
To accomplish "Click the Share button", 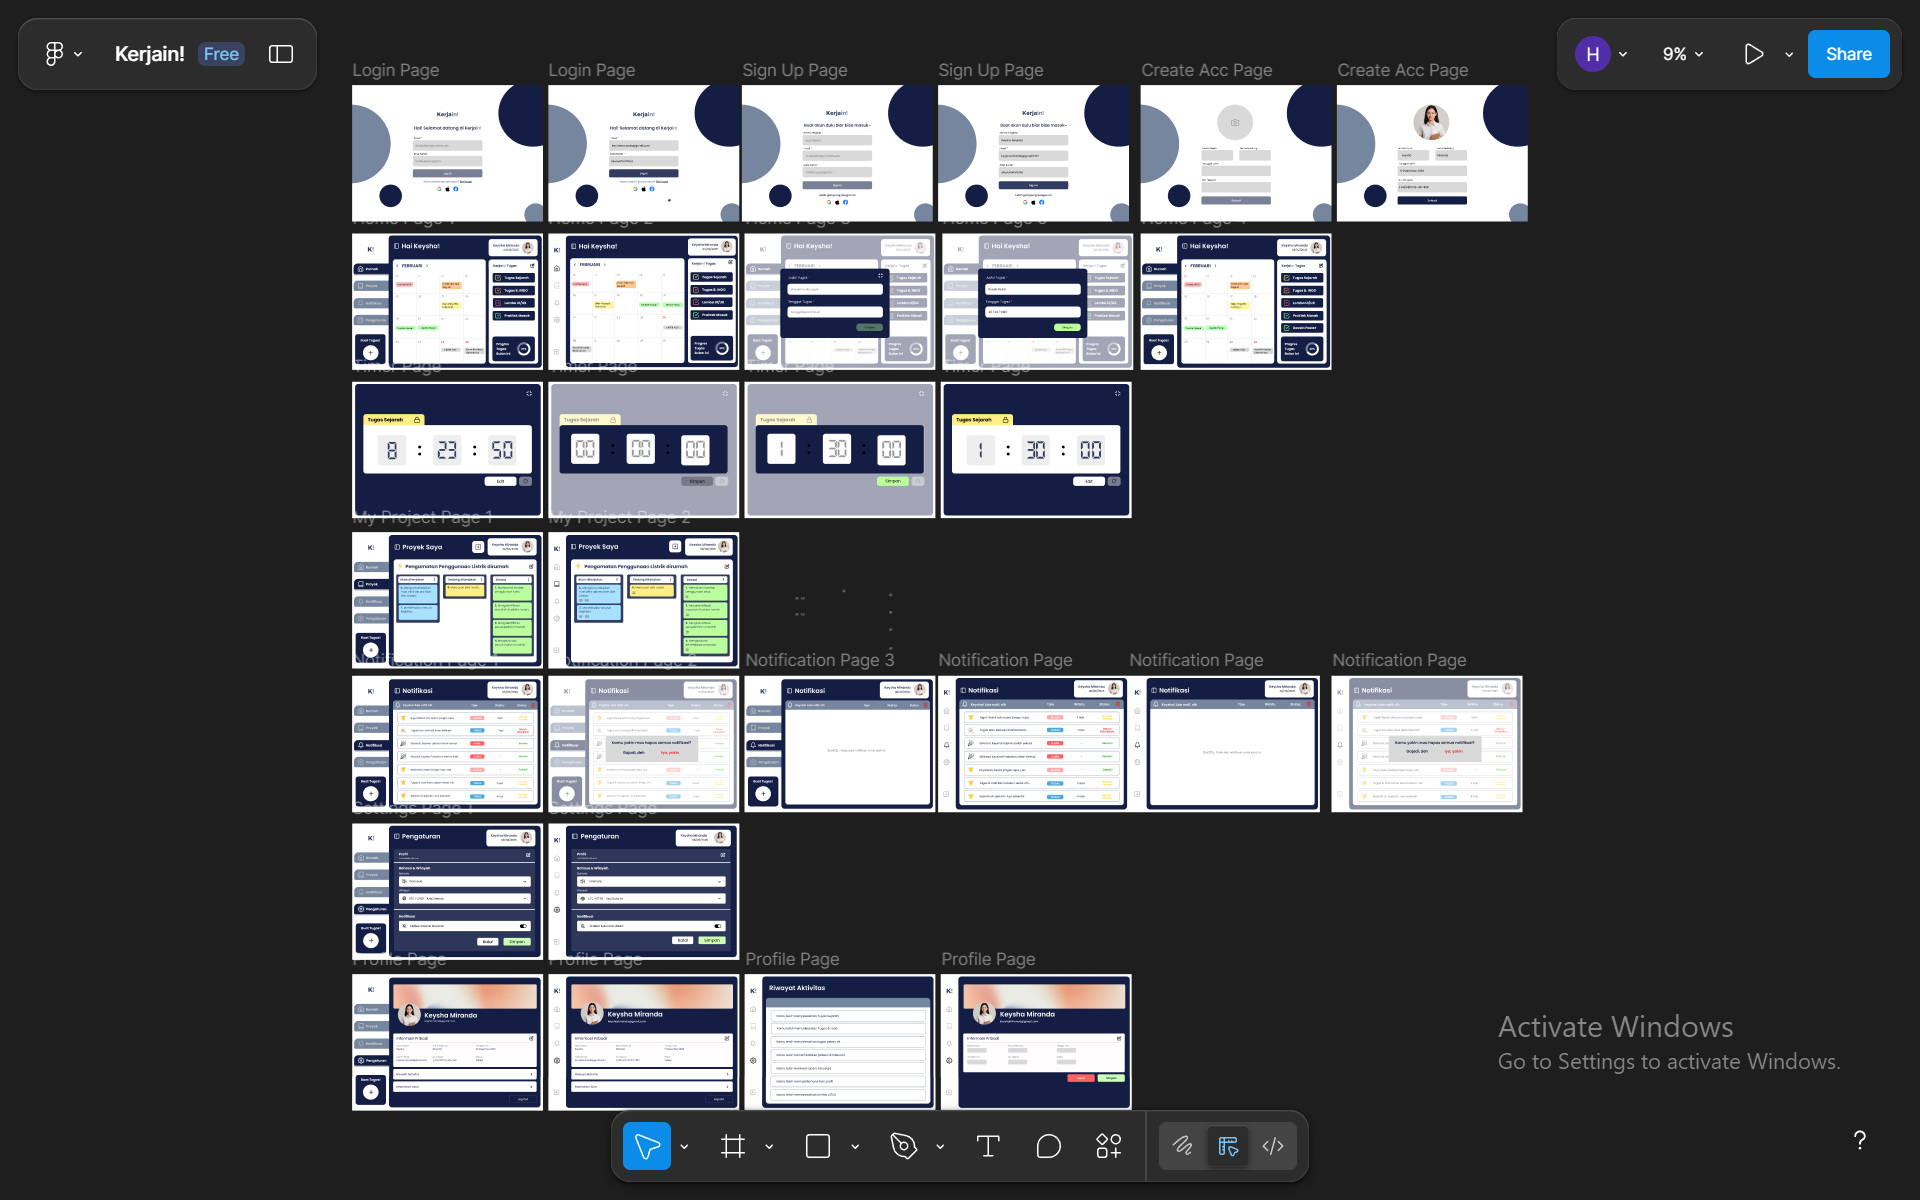I will click(x=1848, y=54).
